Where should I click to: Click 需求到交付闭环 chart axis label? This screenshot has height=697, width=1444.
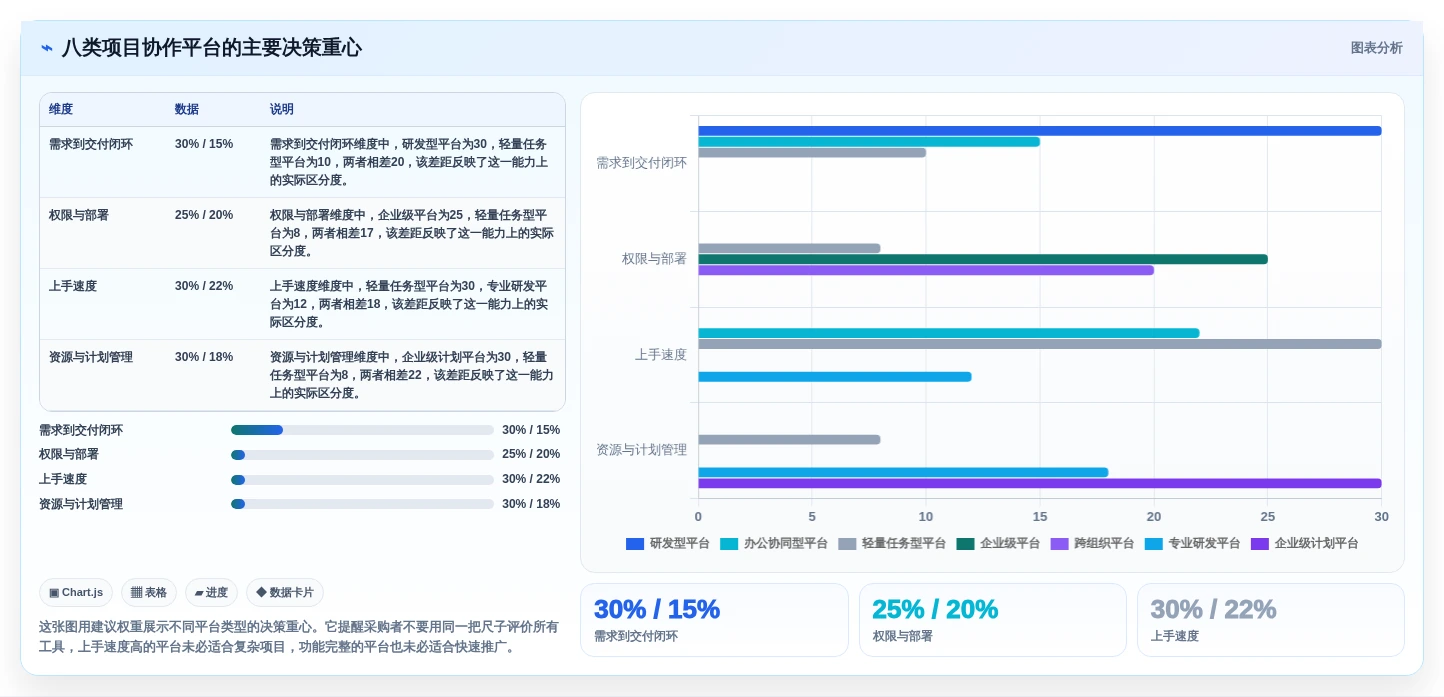(x=641, y=163)
